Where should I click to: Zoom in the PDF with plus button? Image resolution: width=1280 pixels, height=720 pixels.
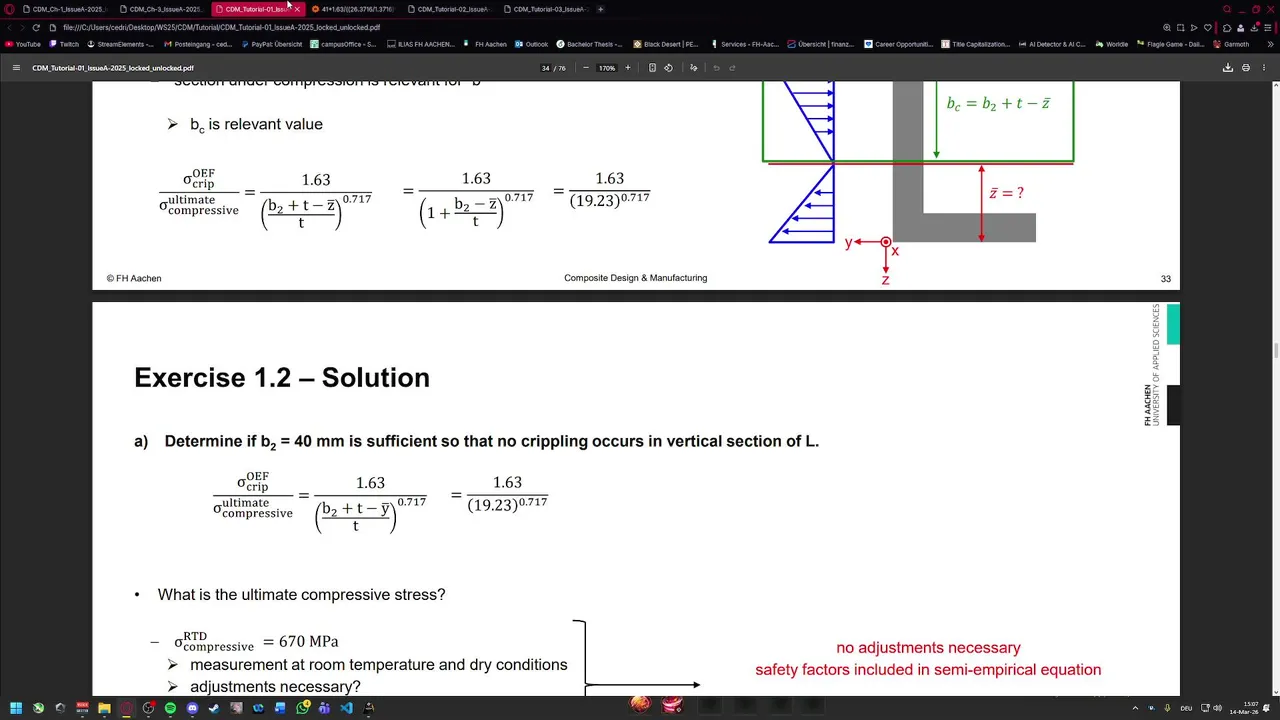(x=628, y=68)
